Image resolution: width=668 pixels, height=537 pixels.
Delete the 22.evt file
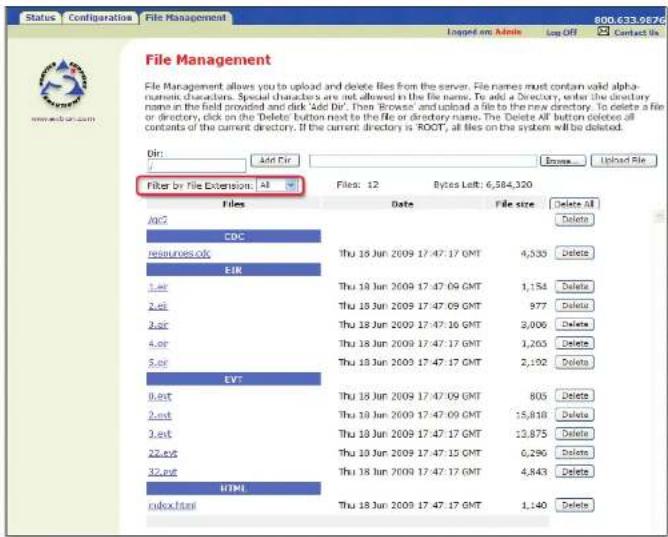(575, 453)
